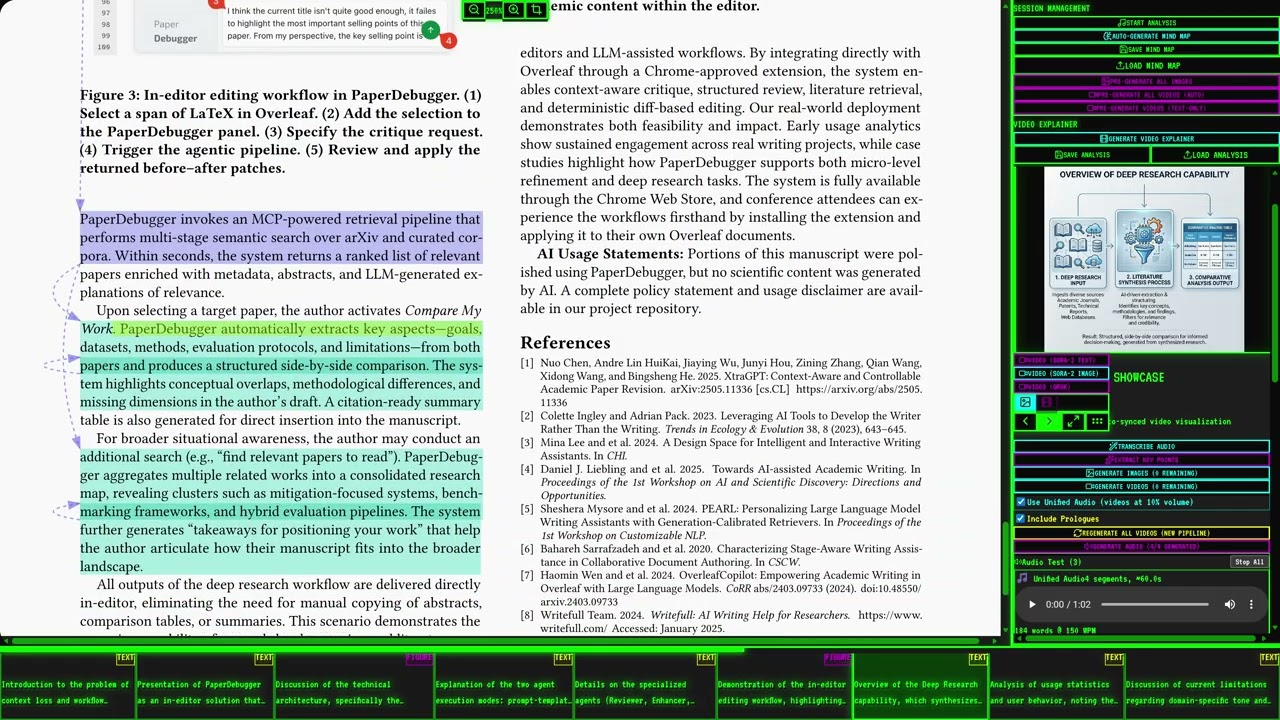Click Save Analysis button
The width and height of the screenshot is (1280, 720).
click(1081, 155)
